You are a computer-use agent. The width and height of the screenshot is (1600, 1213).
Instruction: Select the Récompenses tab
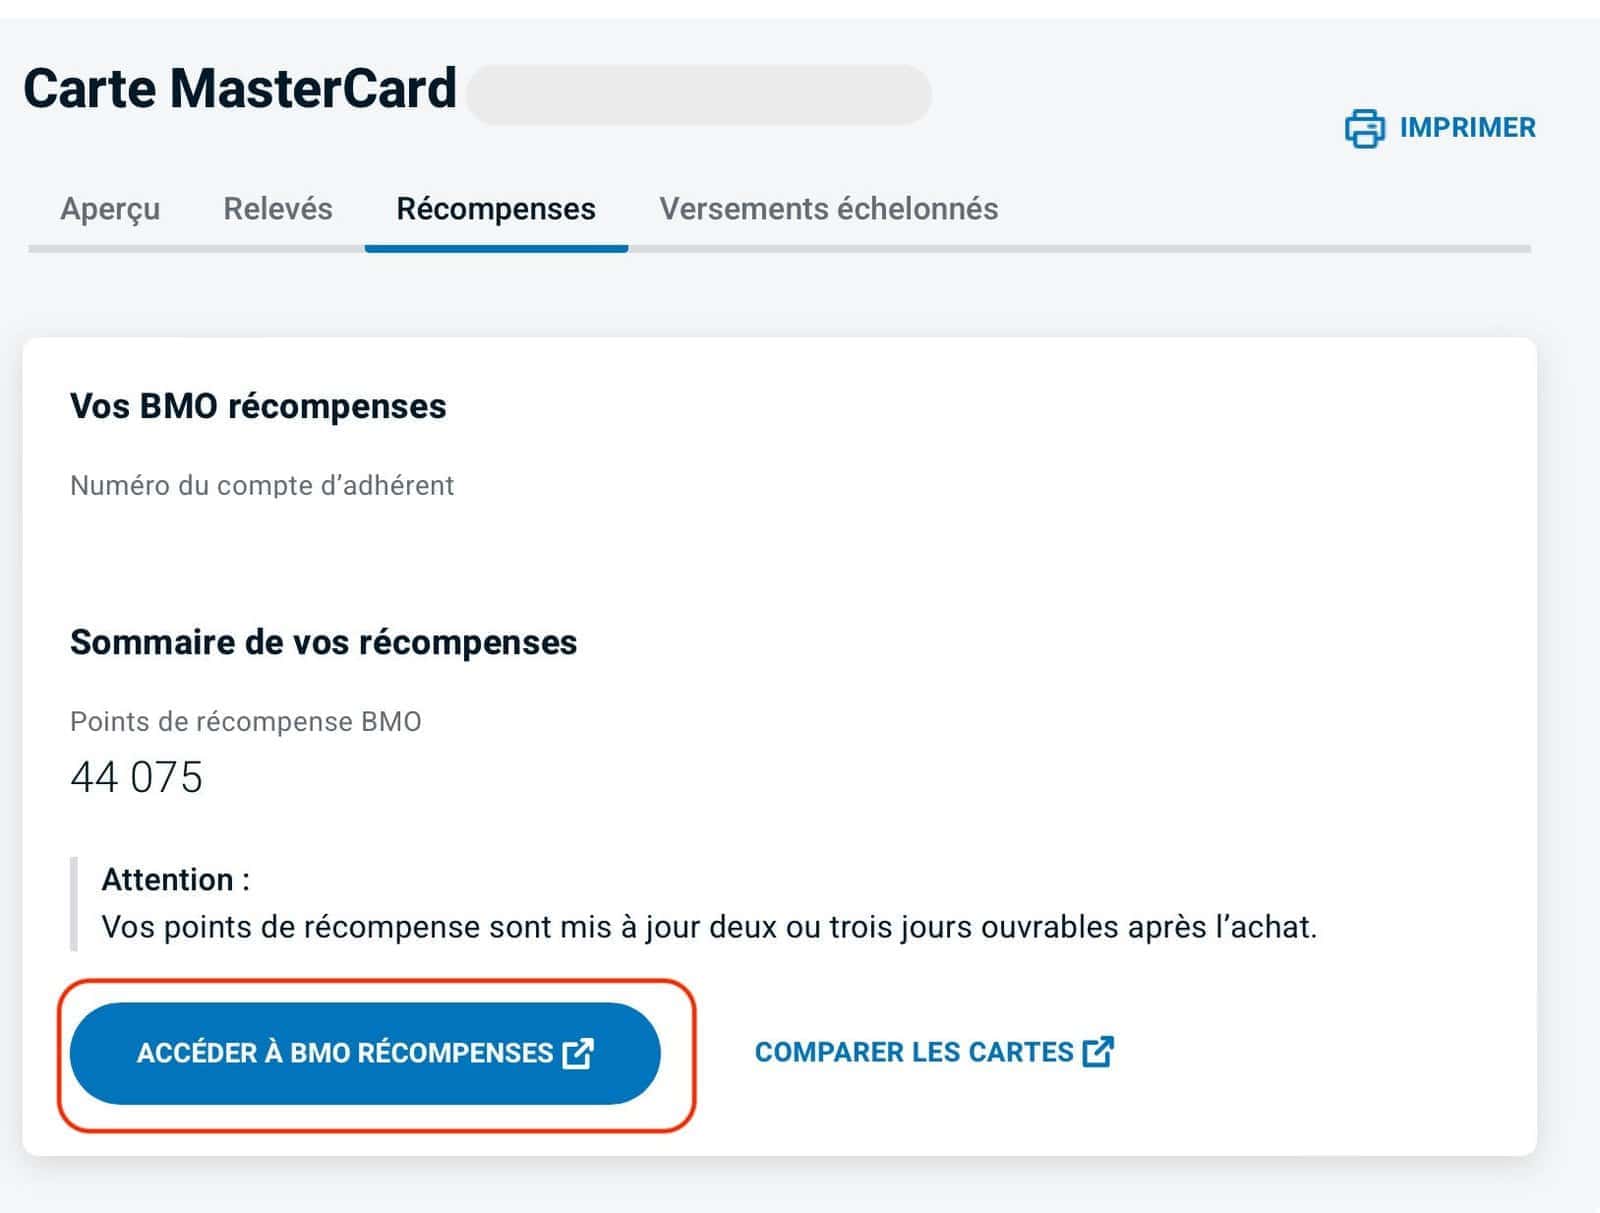click(495, 209)
